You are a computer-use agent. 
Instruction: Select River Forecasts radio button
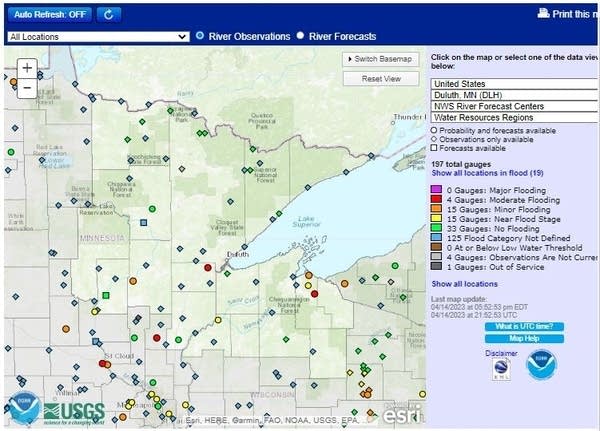pyautogui.click(x=300, y=35)
